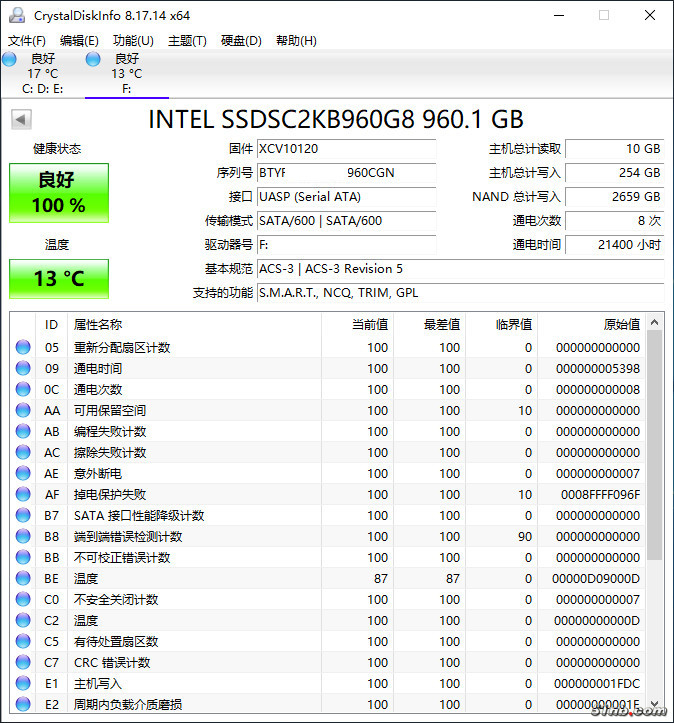Close the CrystalDiskInfo window

pos(650,15)
